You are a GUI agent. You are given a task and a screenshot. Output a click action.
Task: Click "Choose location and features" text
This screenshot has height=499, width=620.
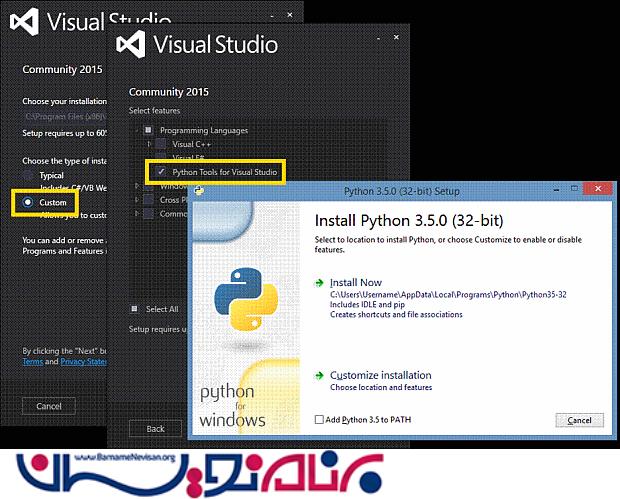pyautogui.click(x=381, y=387)
